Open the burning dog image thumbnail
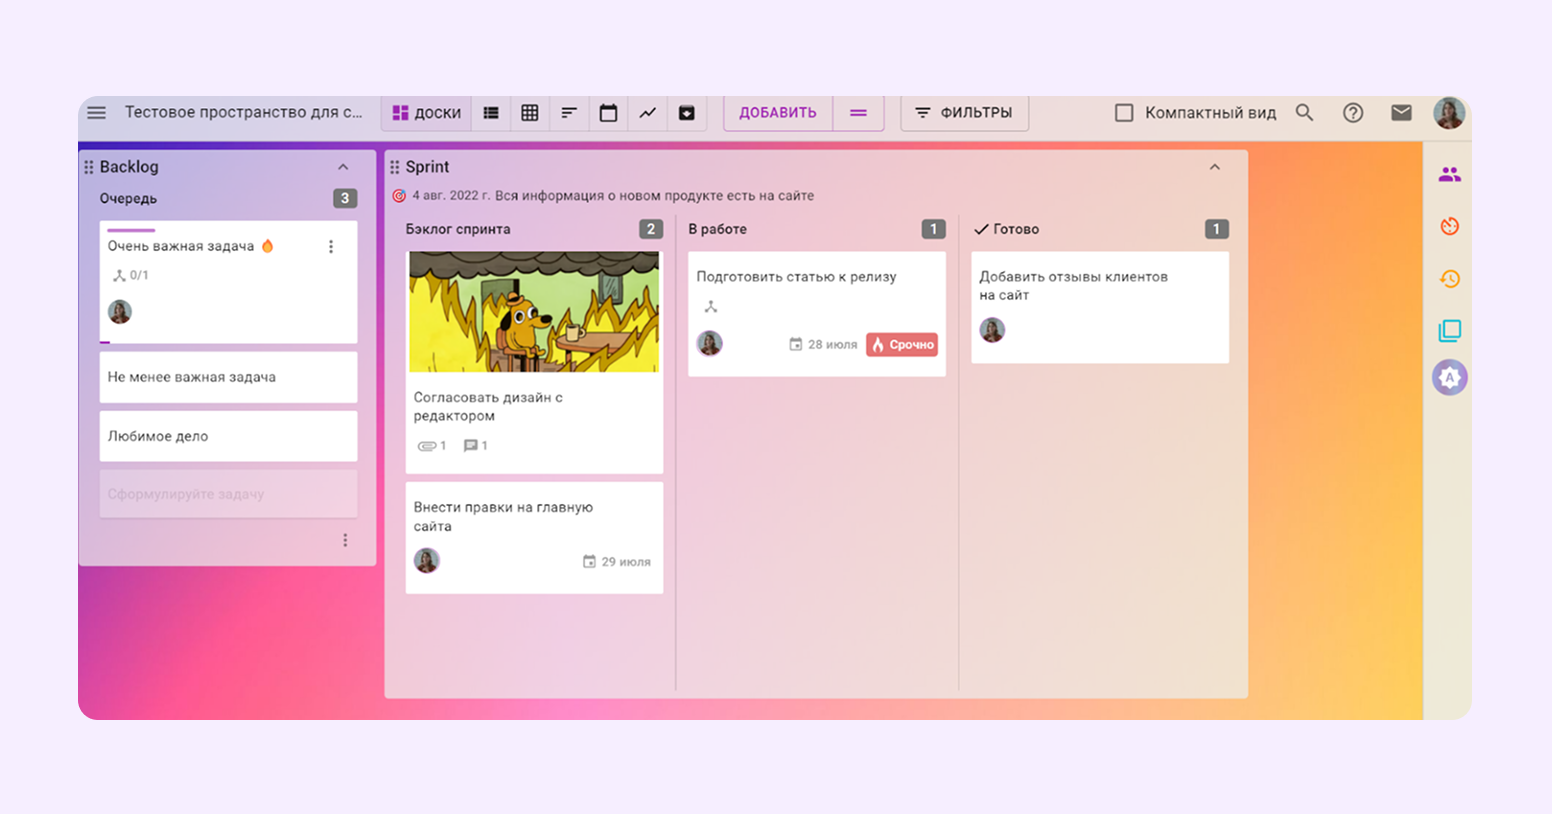The height and width of the screenshot is (814, 1552). 534,312
